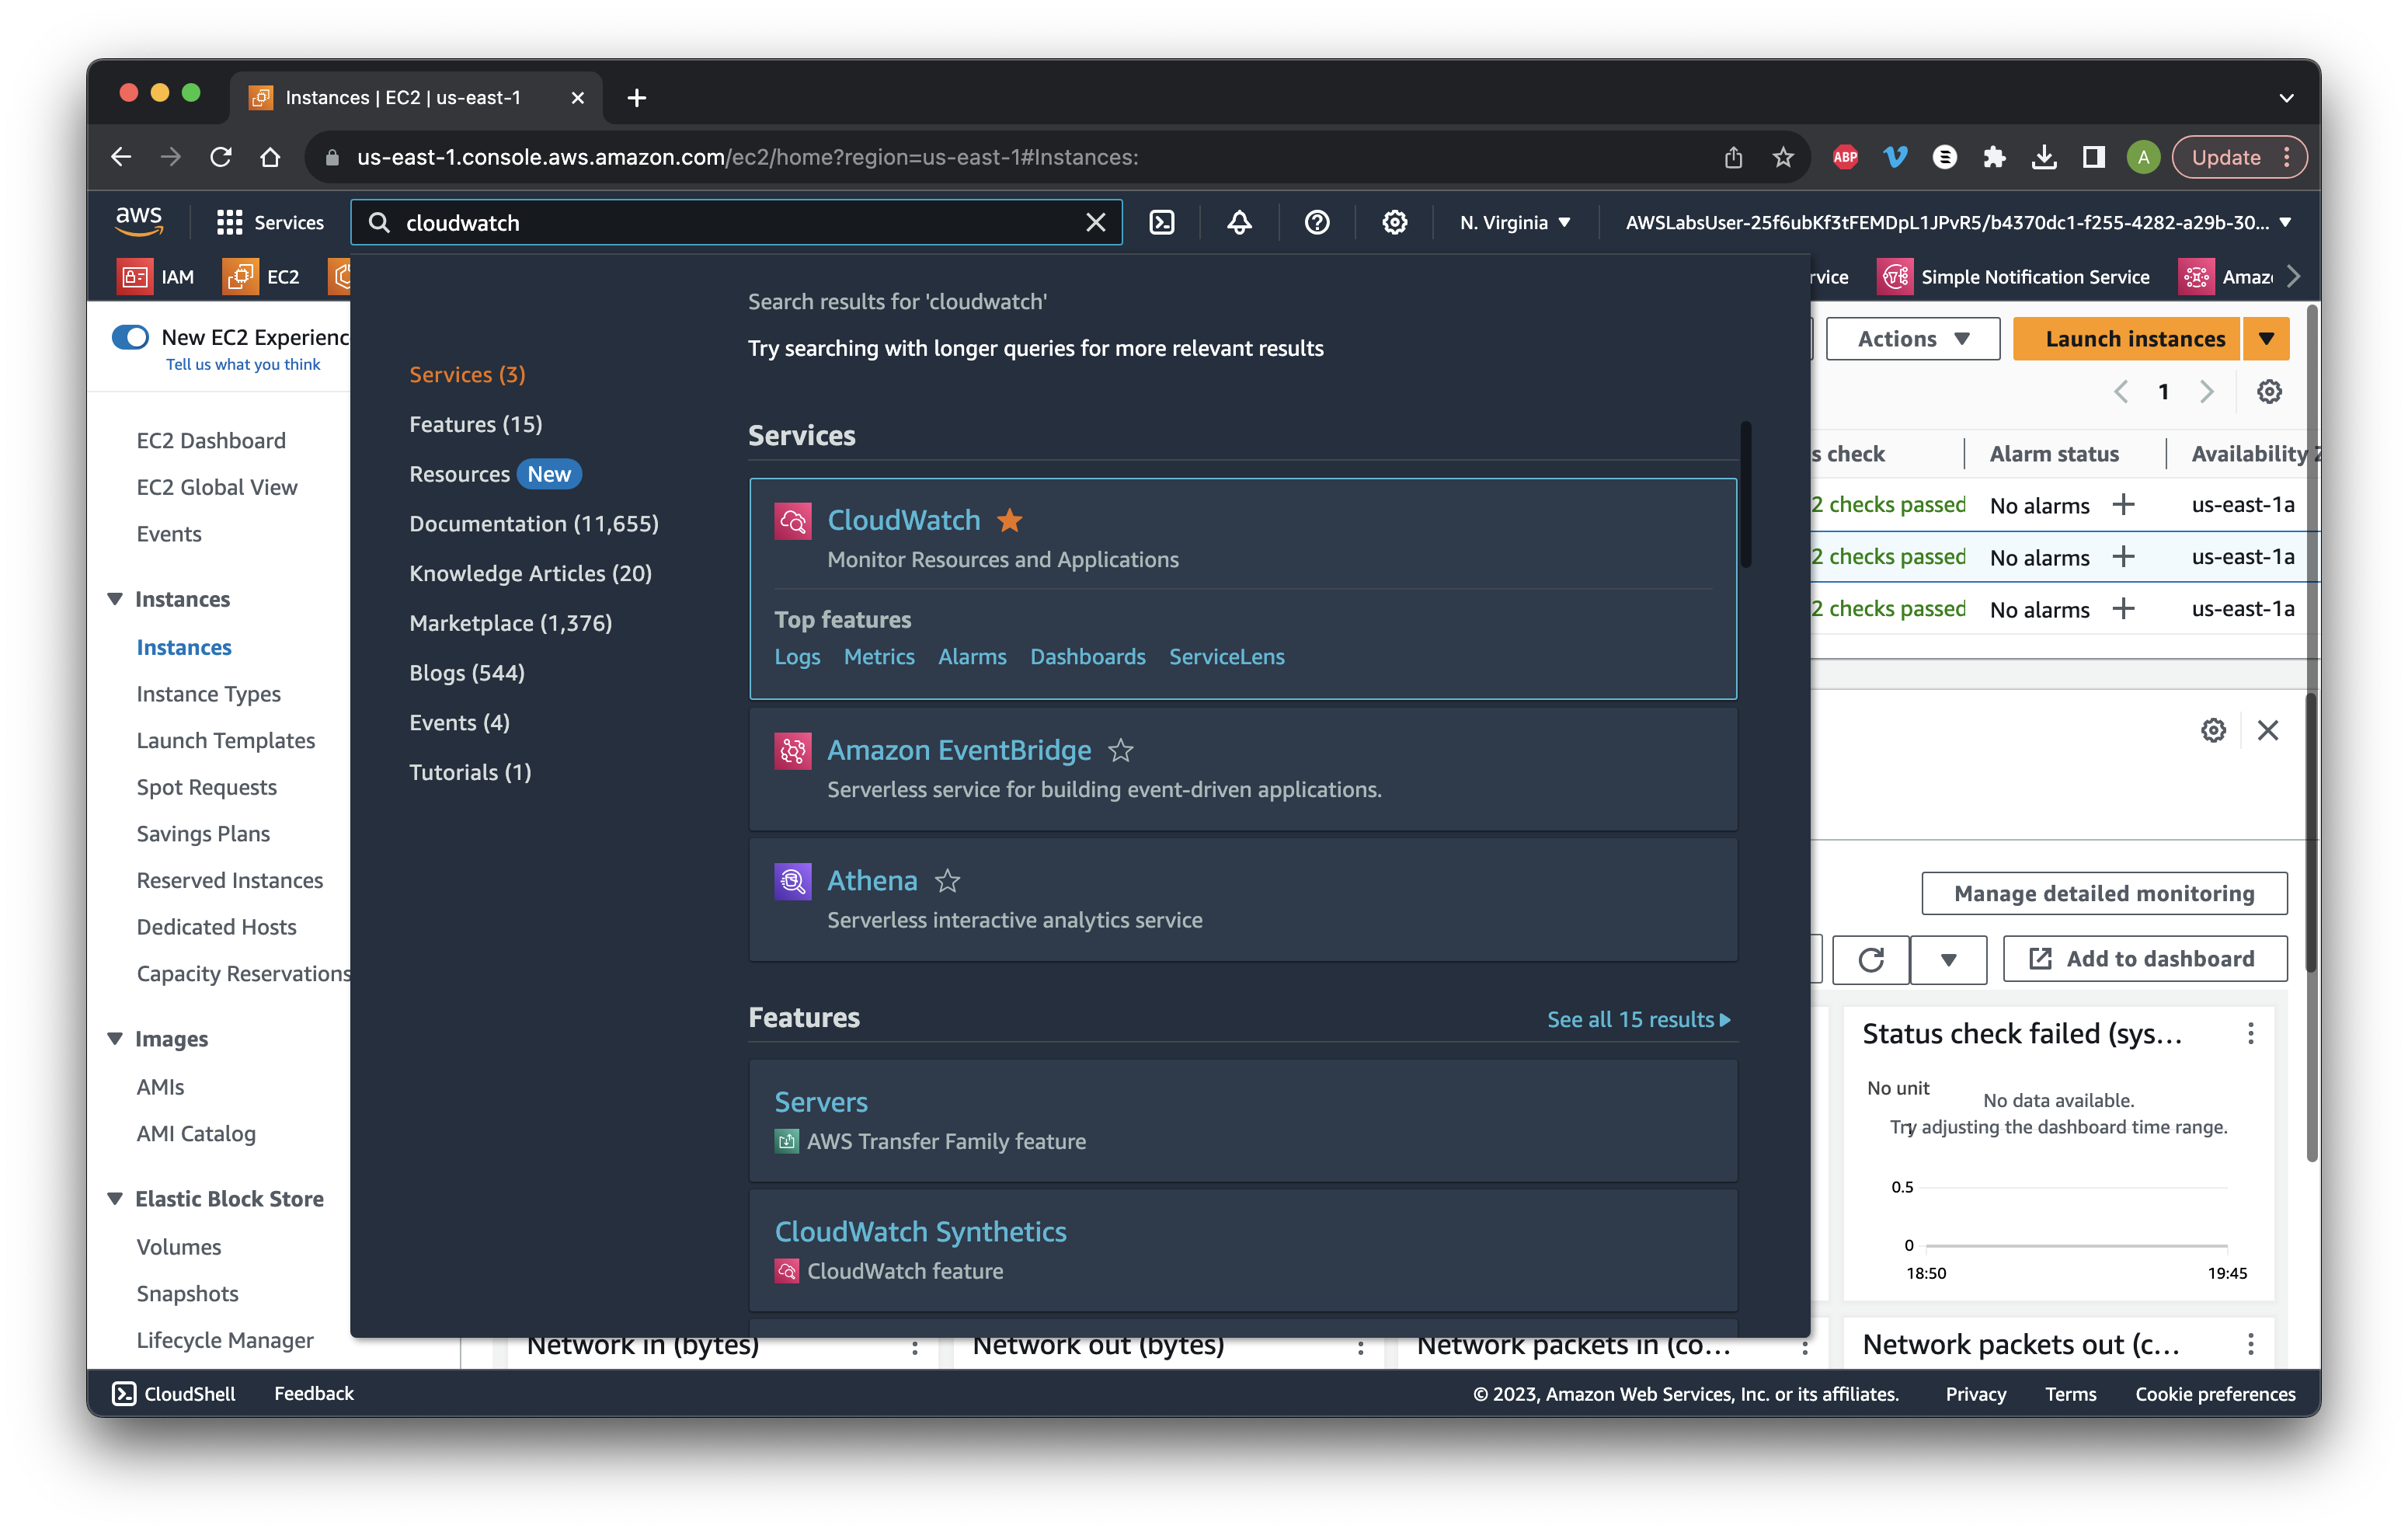This screenshot has width=2408, height=1532.
Task: Collapse the Elastic Block Store section
Action: [x=115, y=1198]
